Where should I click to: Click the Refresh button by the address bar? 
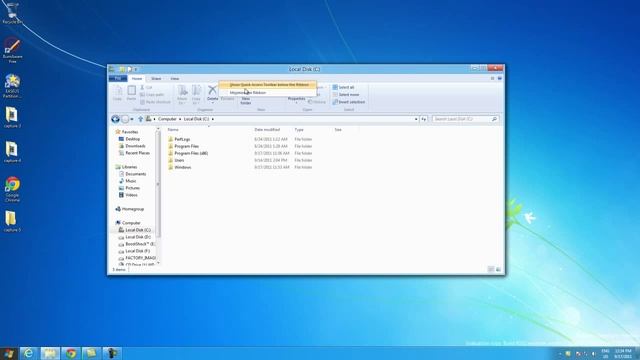point(424,119)
